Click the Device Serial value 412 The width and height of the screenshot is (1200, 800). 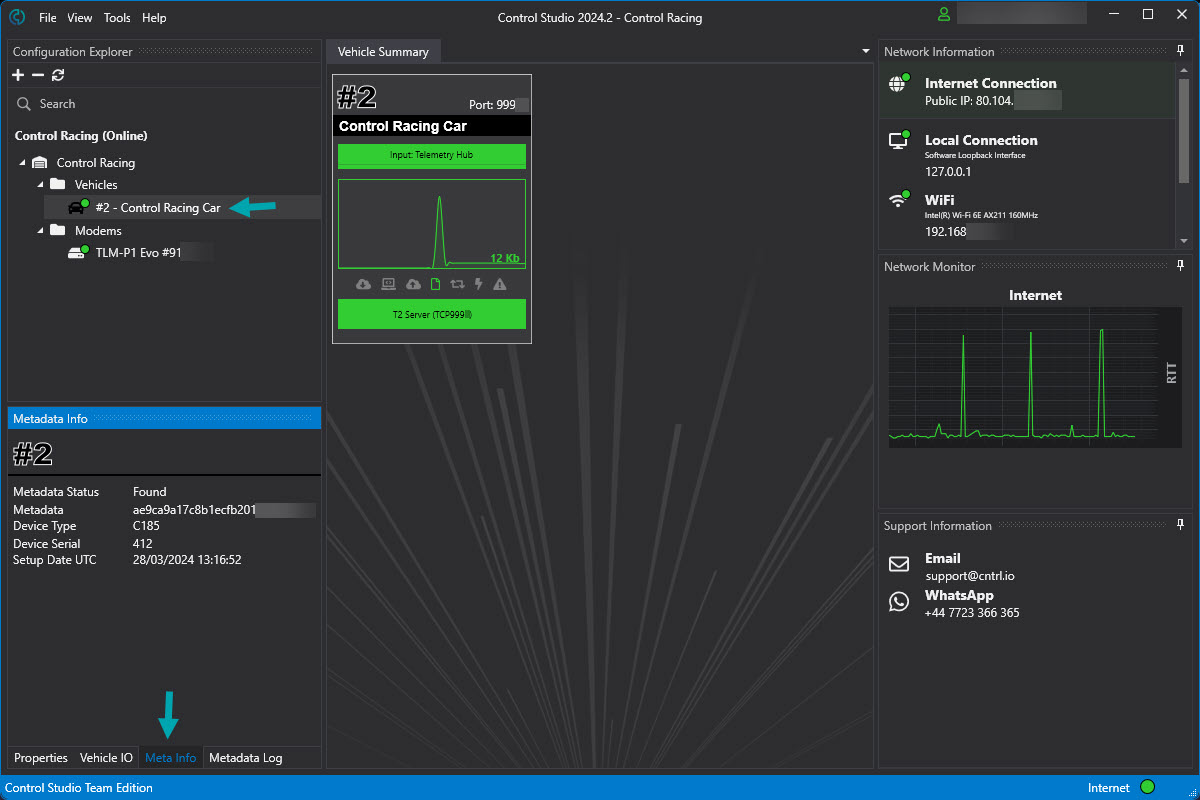[x=143, y=543]
